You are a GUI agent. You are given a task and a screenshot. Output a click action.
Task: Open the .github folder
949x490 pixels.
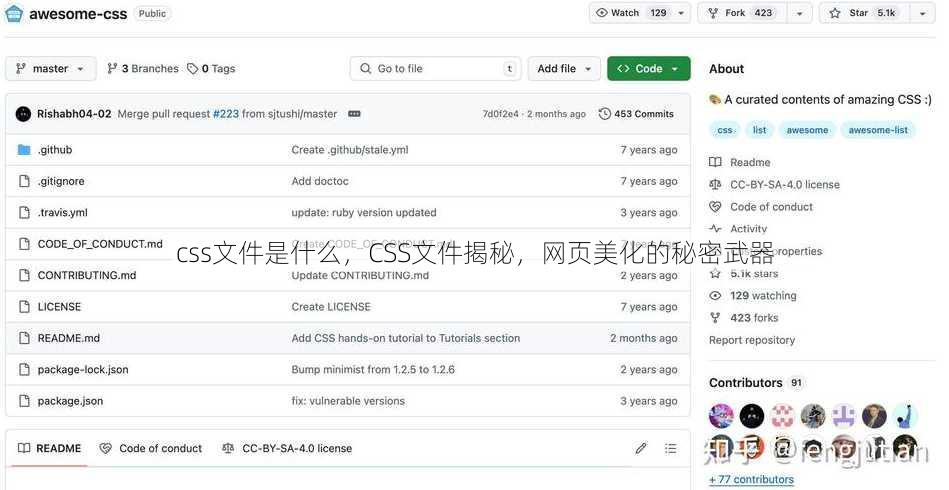[54, 150]
